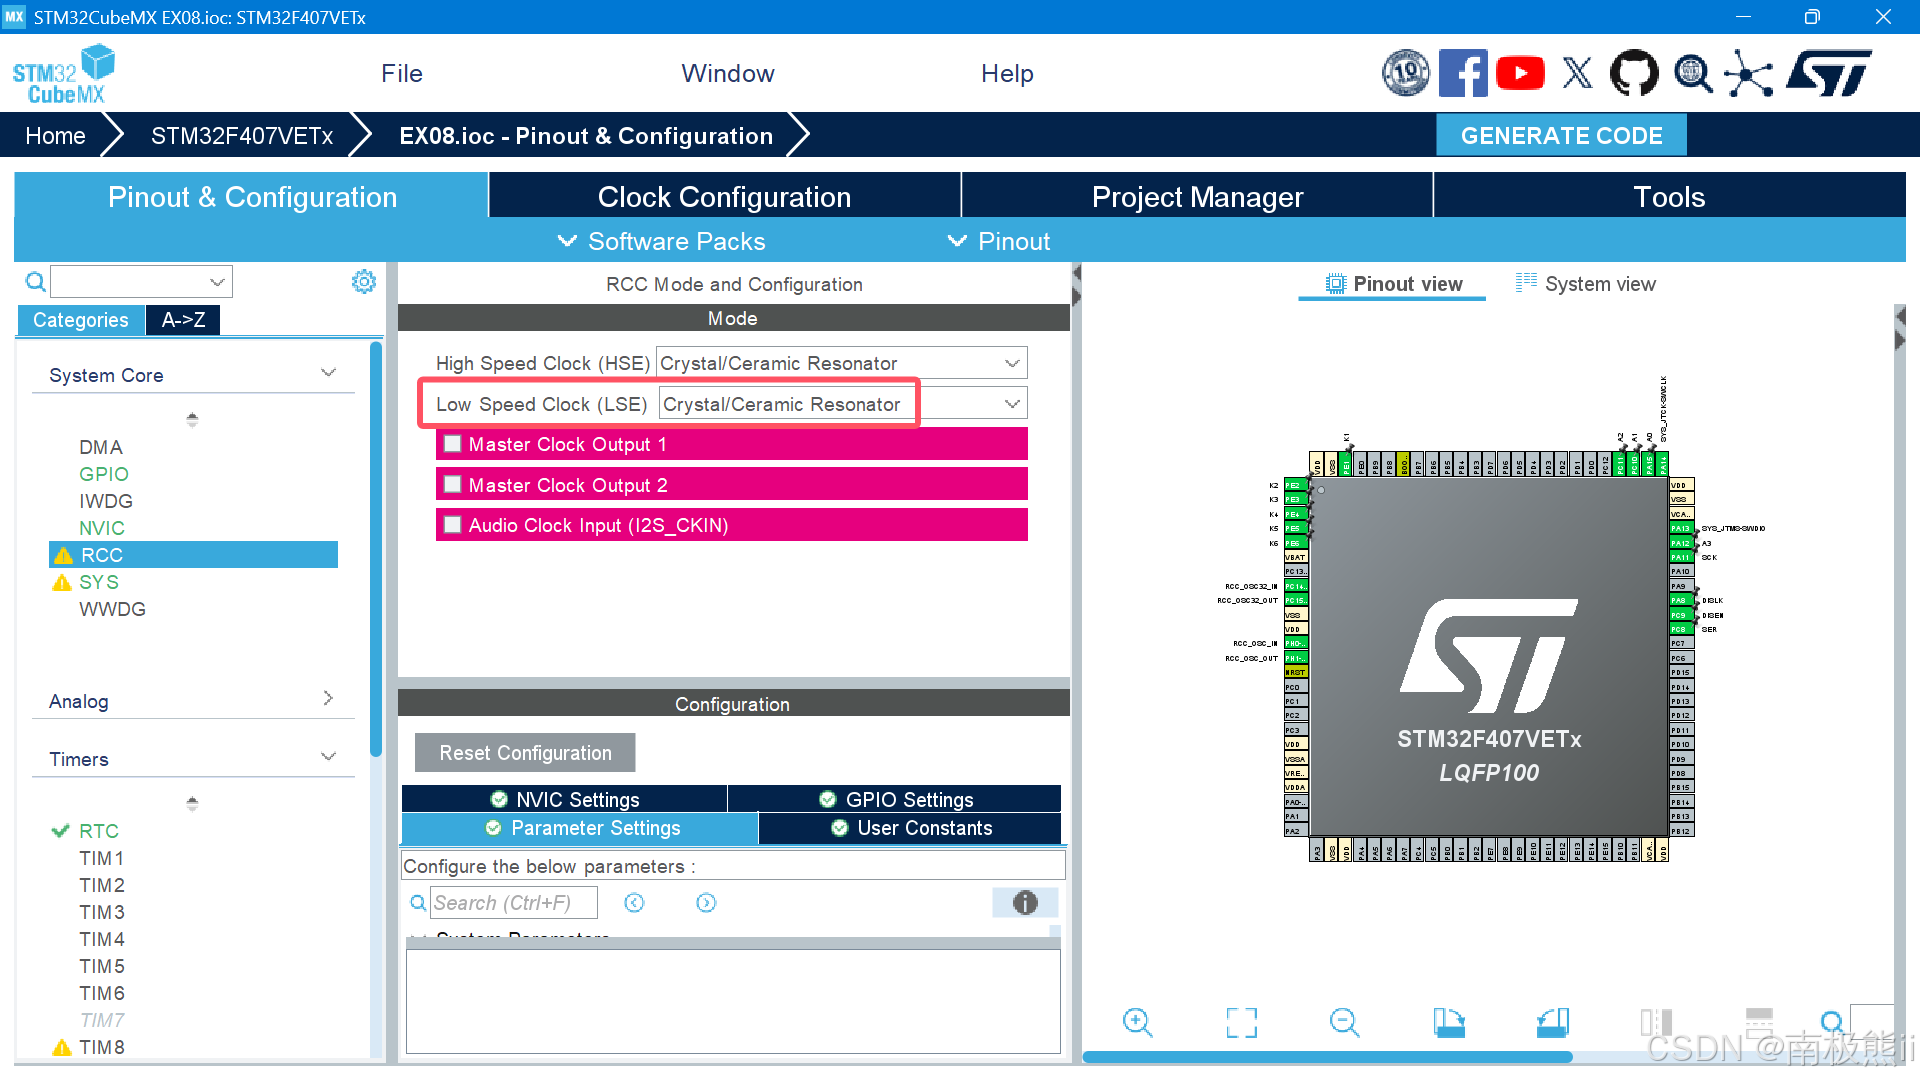The width and height of the screenshot is (1920, 1080).
Task: Zoom in on the pinout view
Action: tap(1137, 1022)
